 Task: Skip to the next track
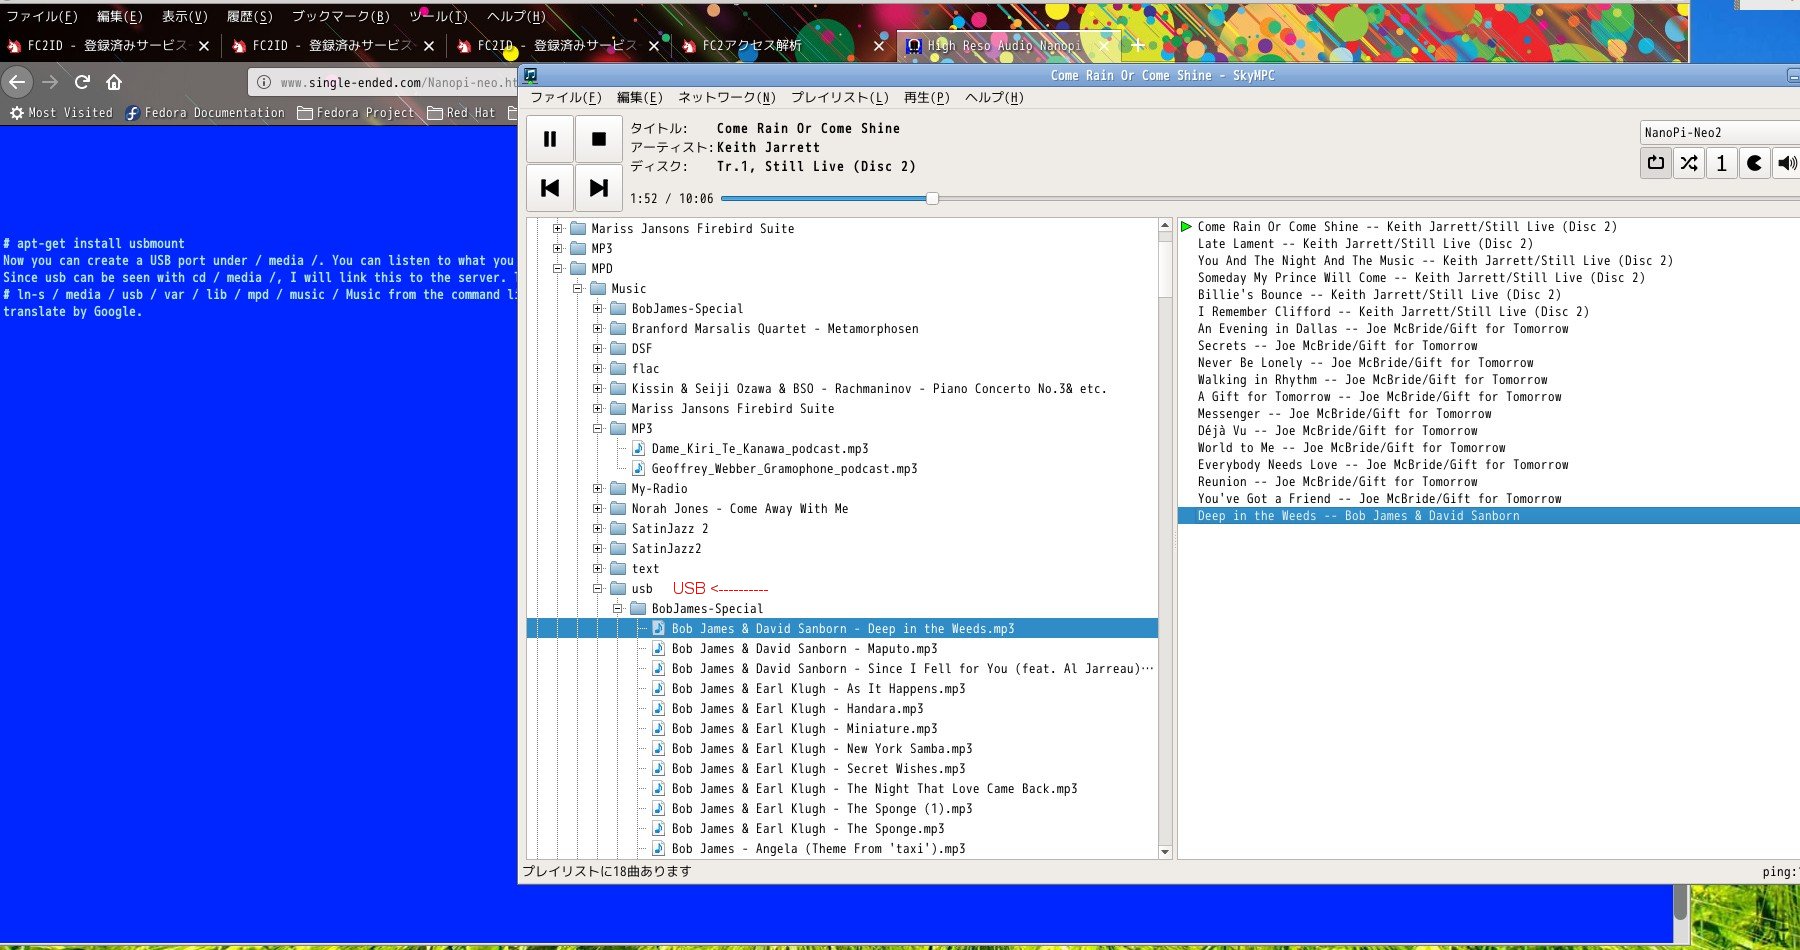pos(598,188)
